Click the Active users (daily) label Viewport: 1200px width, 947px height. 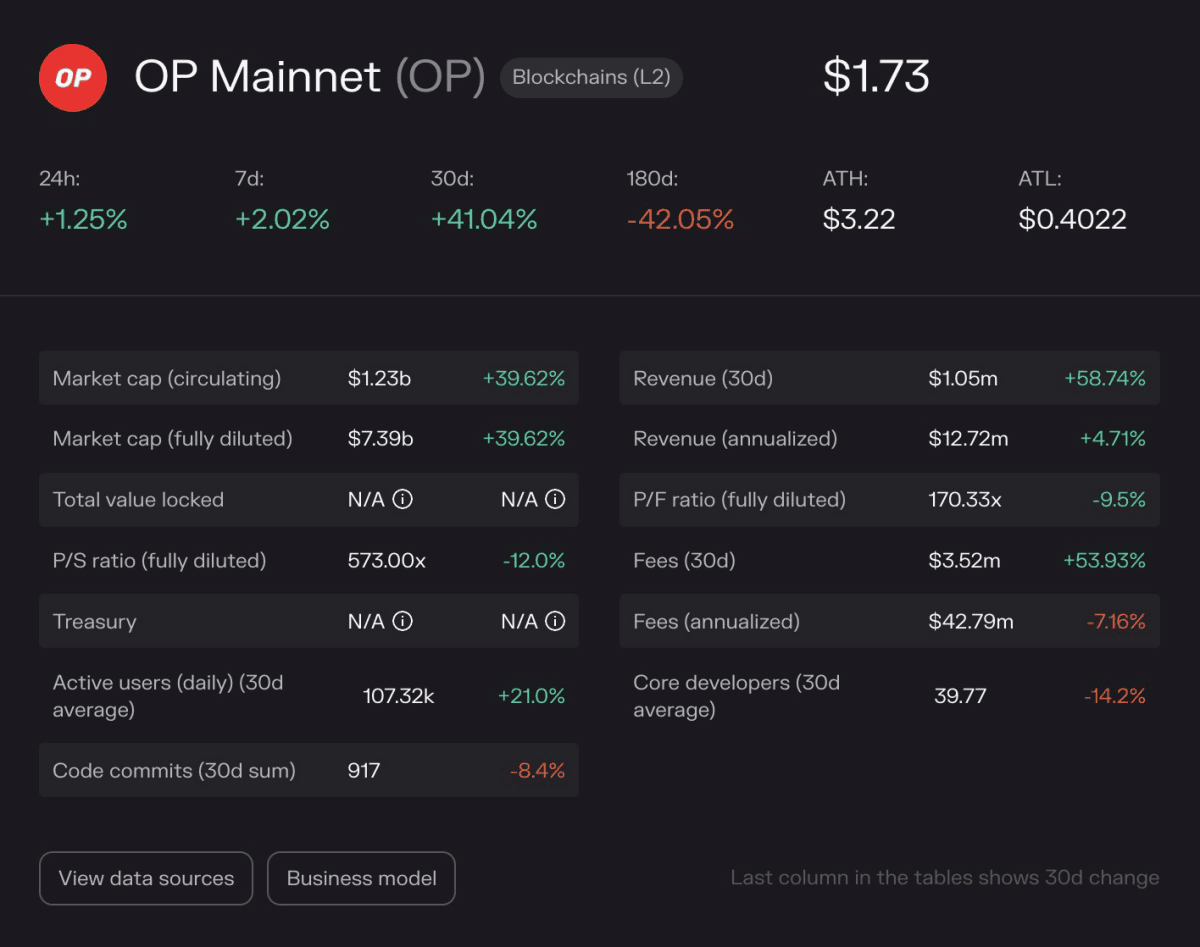168,696
